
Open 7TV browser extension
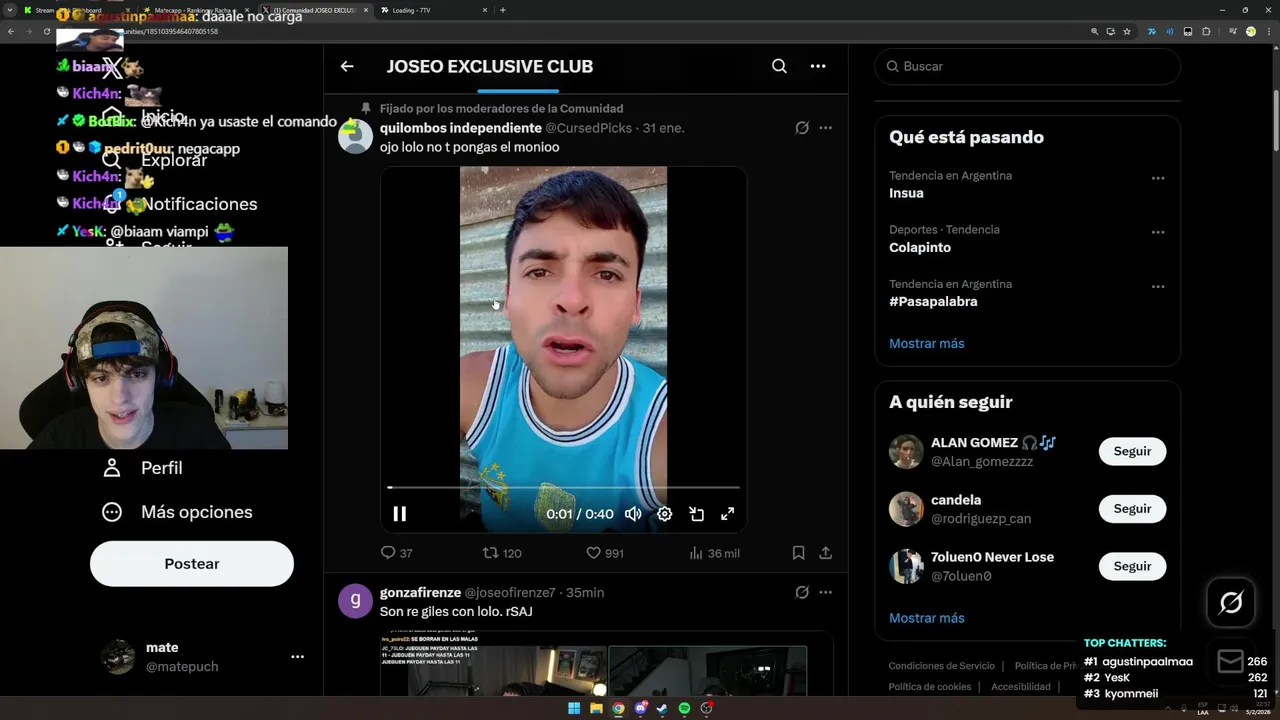1152,31
